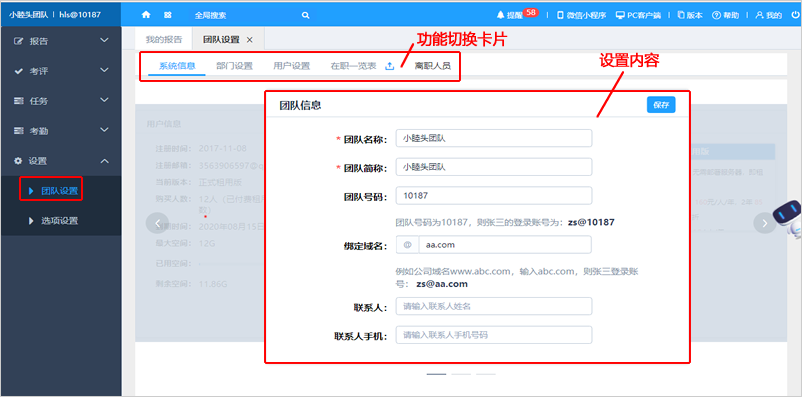Open the 帮助 help menu

[725, 15]
